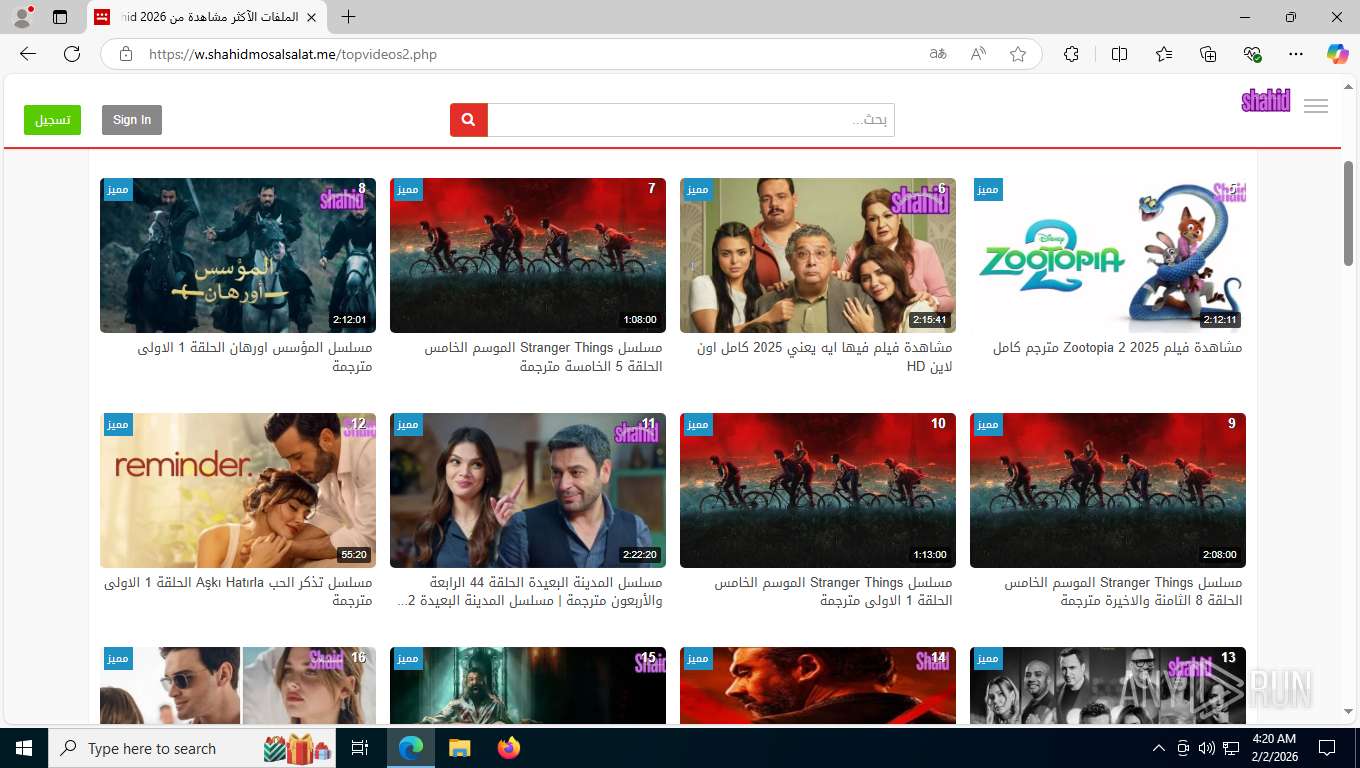The height and width of the screenshot is (768, 1360).
Task: Click title link Stranger Things الحلقة 1 الاولى
Action: [833, 591]
